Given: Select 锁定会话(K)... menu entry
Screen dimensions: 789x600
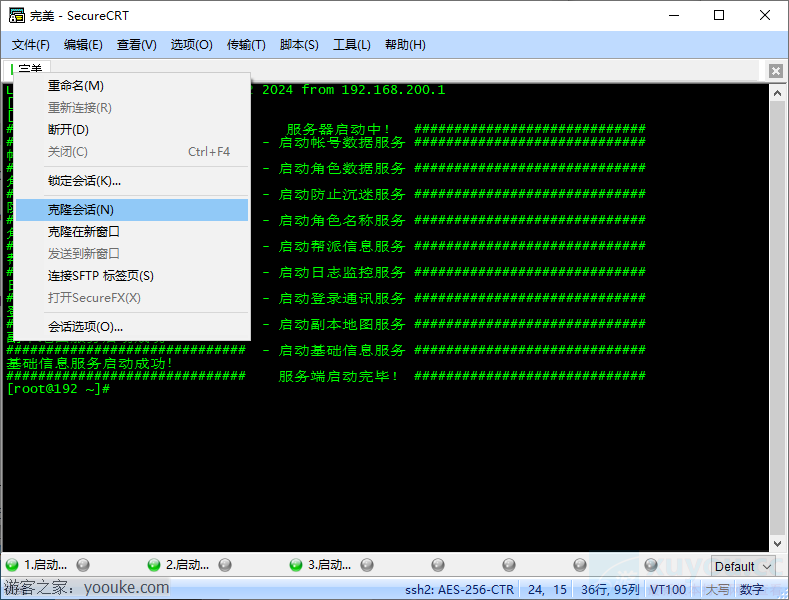Looking at the screenshot, I should point(84,181).
